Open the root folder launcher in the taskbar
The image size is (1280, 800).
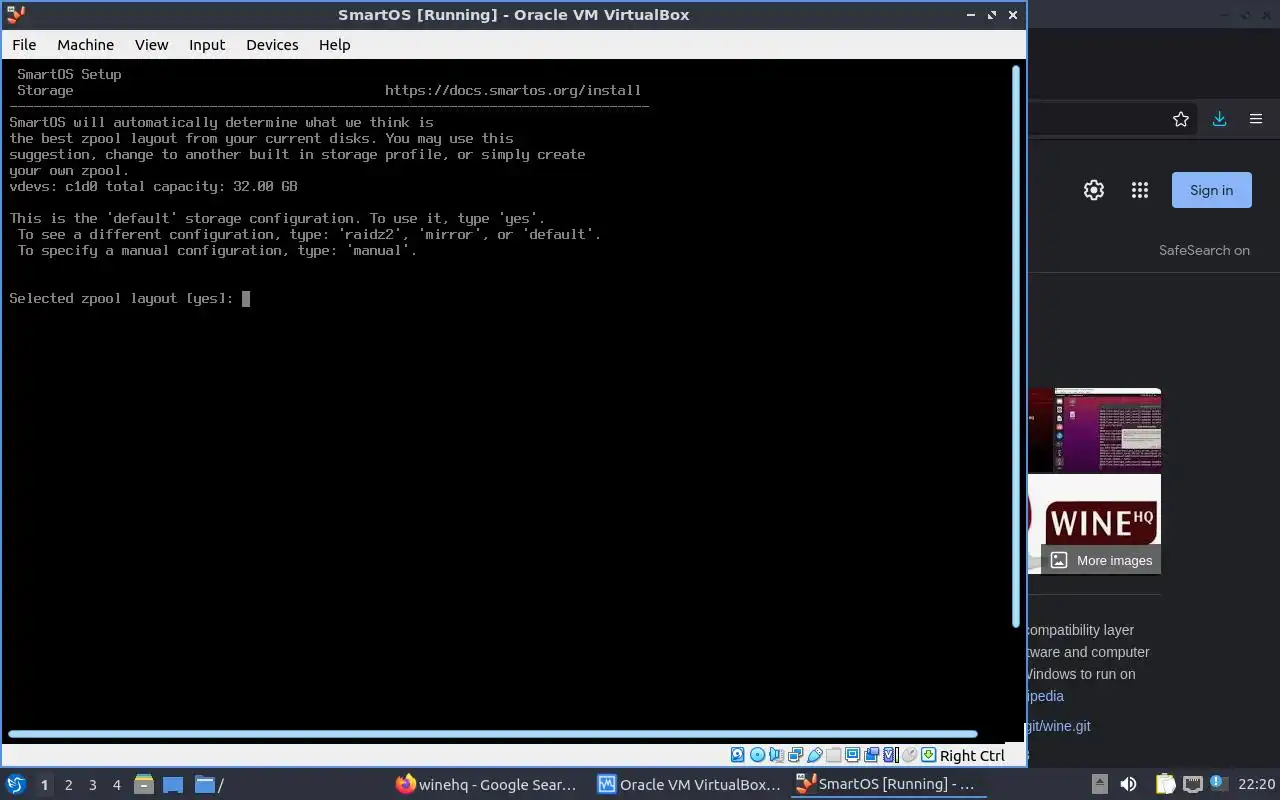208,784
